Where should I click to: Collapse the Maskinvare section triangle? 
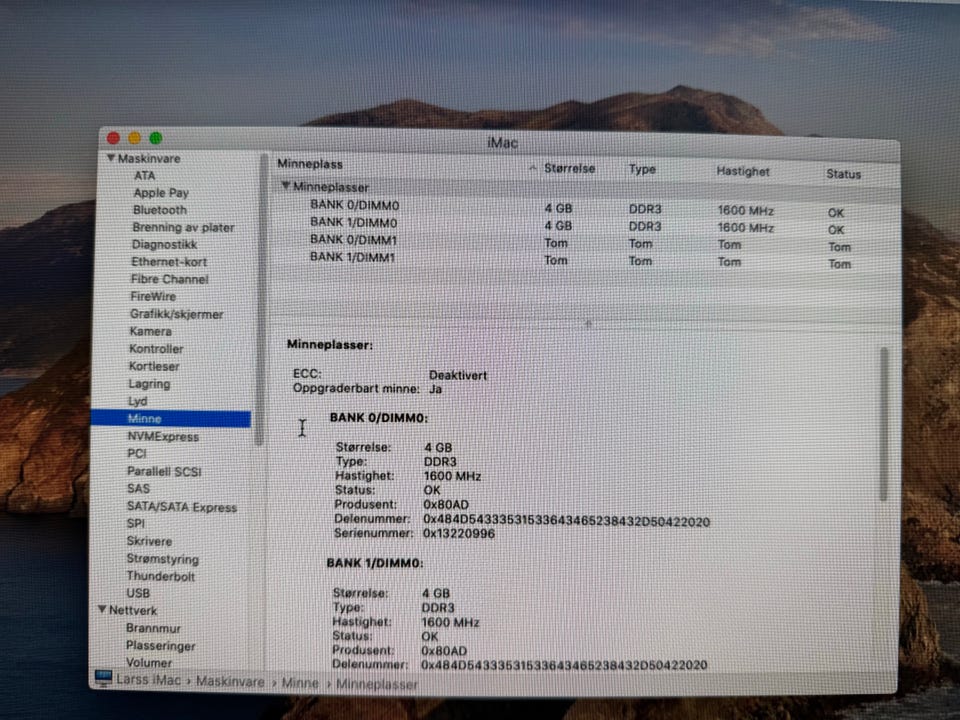pos(111,158)
